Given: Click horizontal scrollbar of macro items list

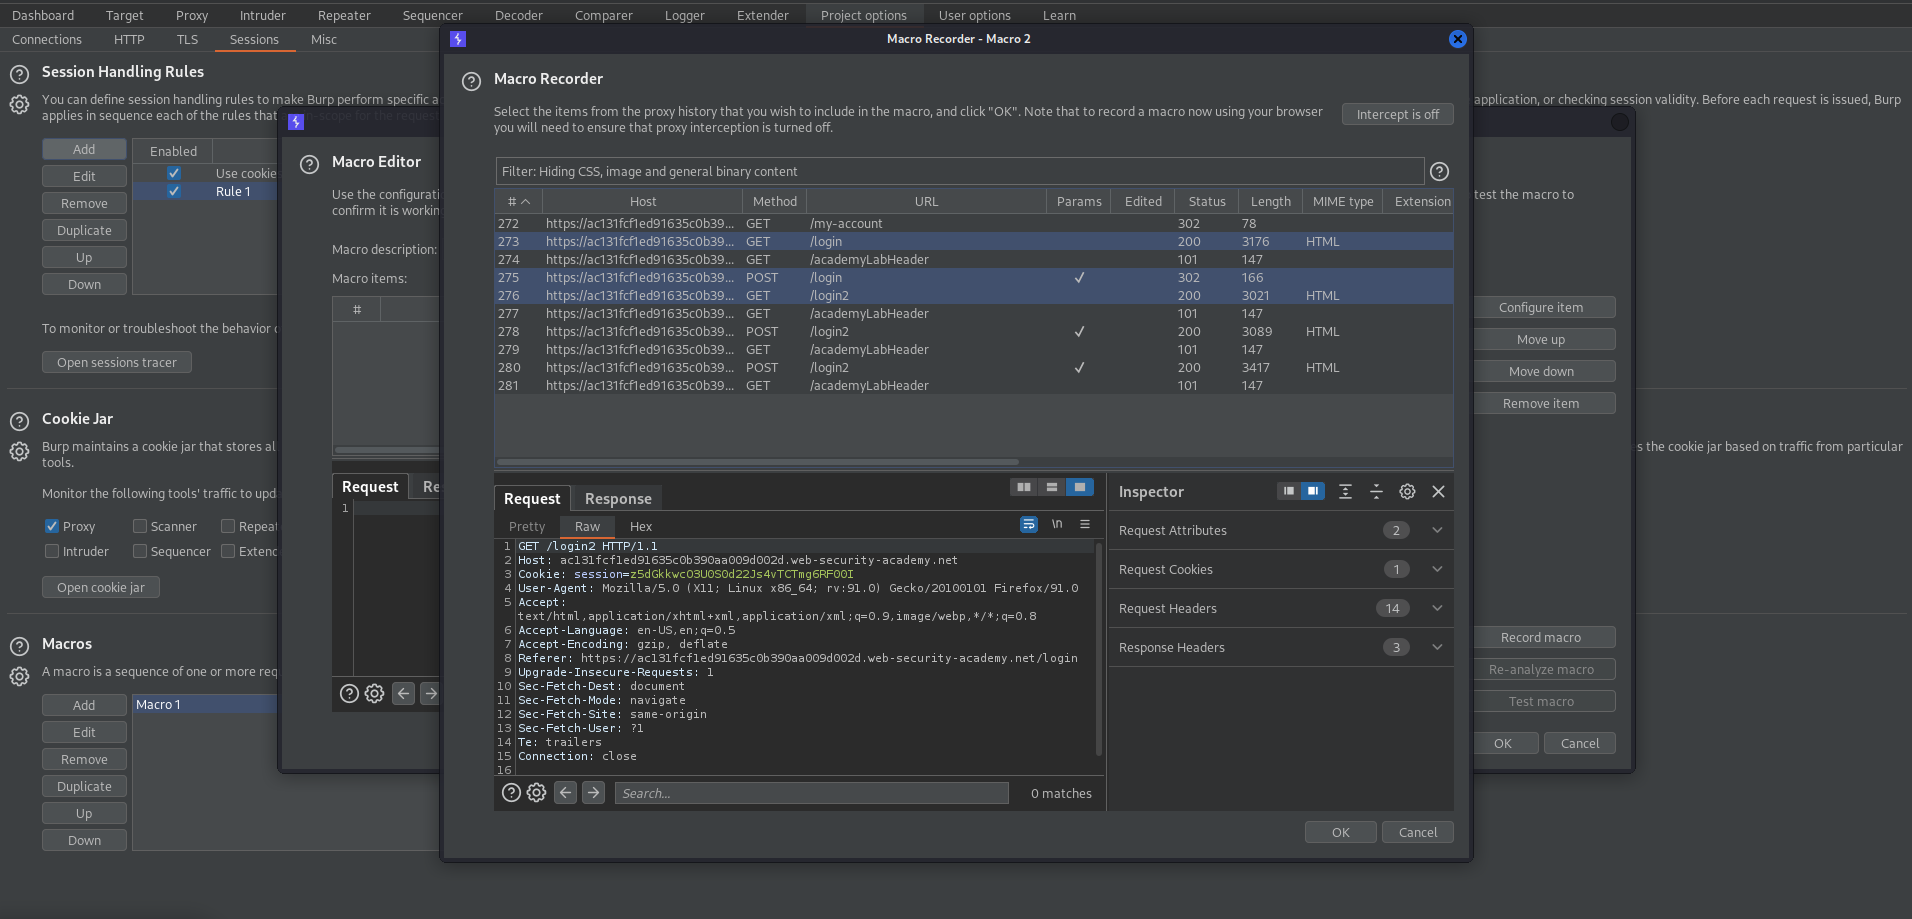Looking at the screenshot, I should click(386, 450).
